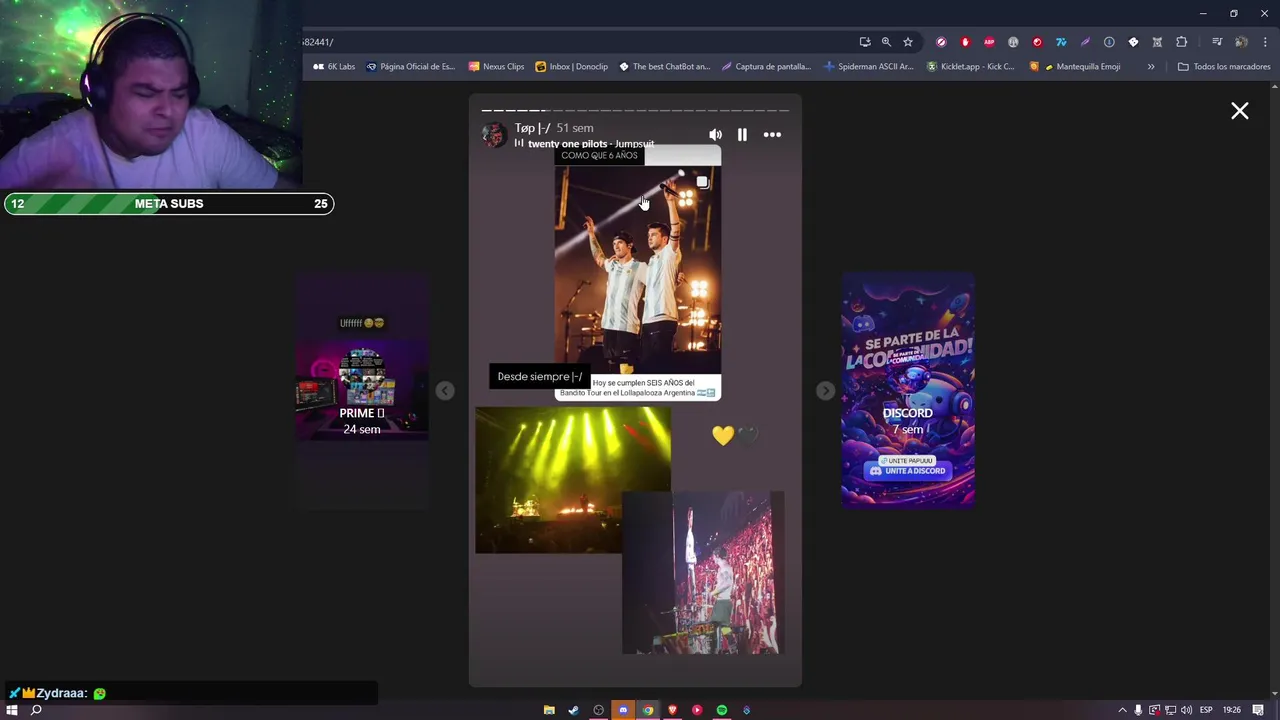Image resolution: width=1280 pixels, height=720 pixels.
Task: Open the Página Oficial de Es... bookmark
Action: coord(410,66)
